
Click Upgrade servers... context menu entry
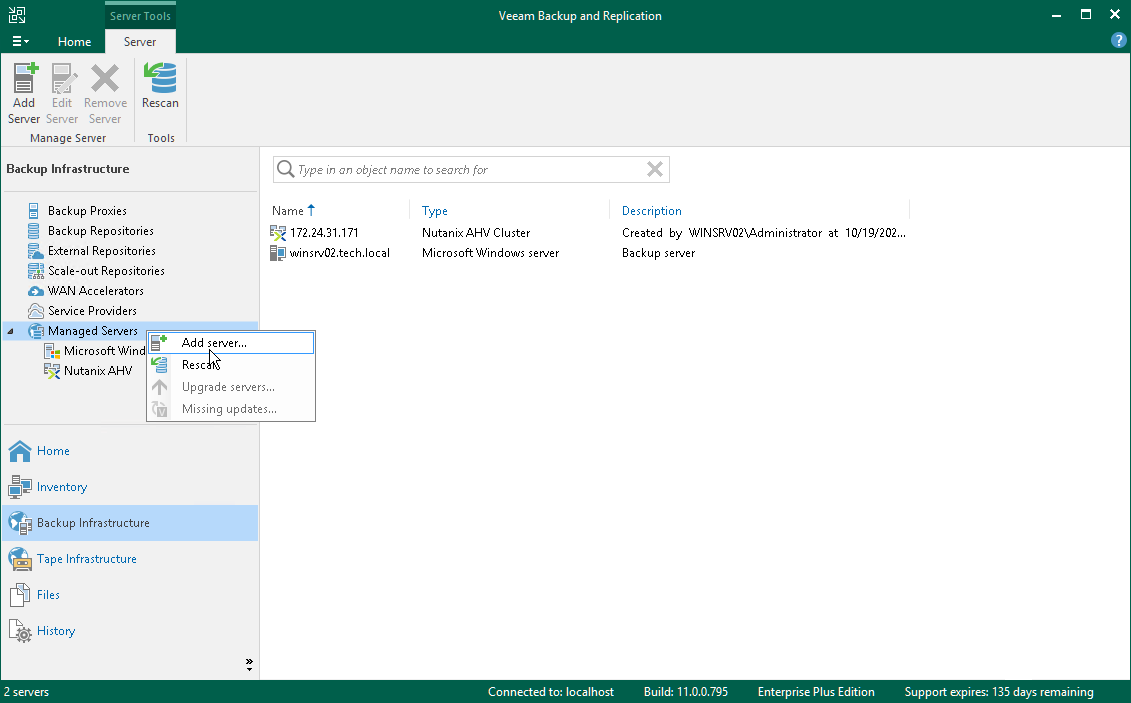point(231,387)
